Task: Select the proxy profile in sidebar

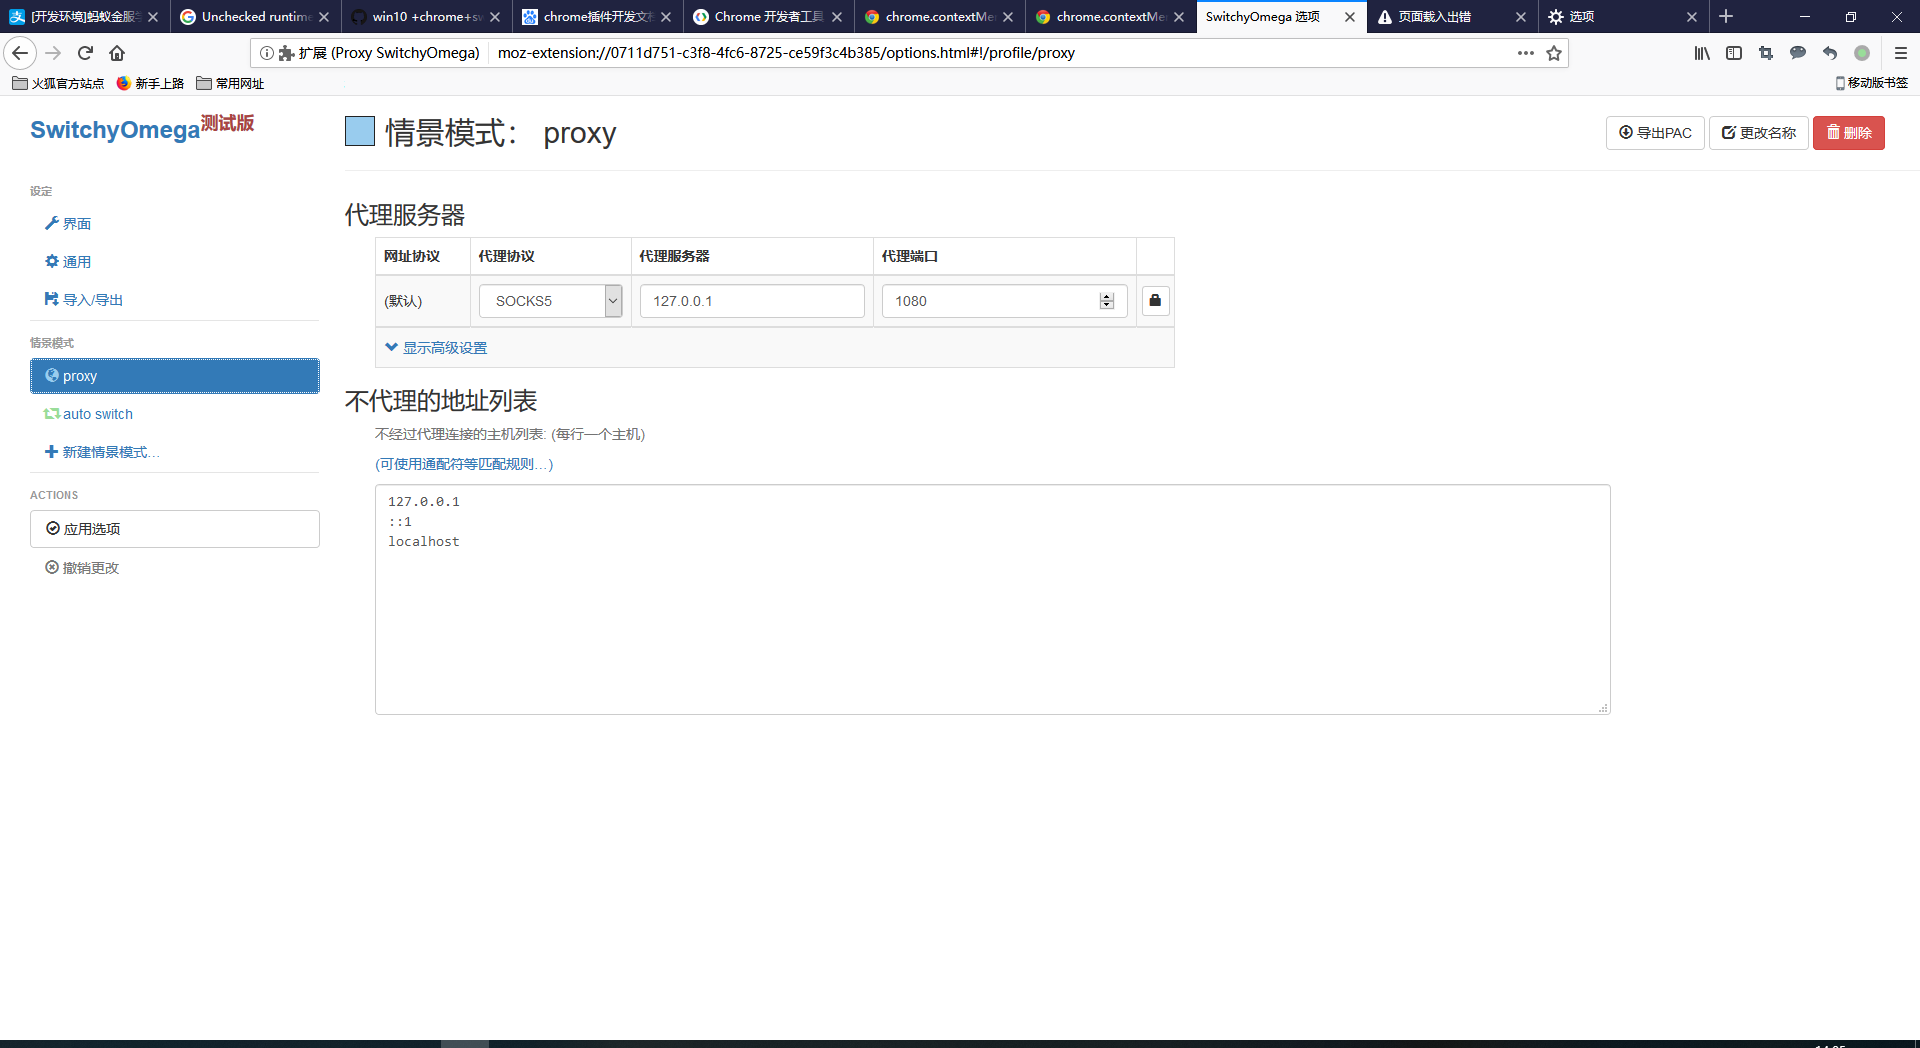Action: coord(175,376)
